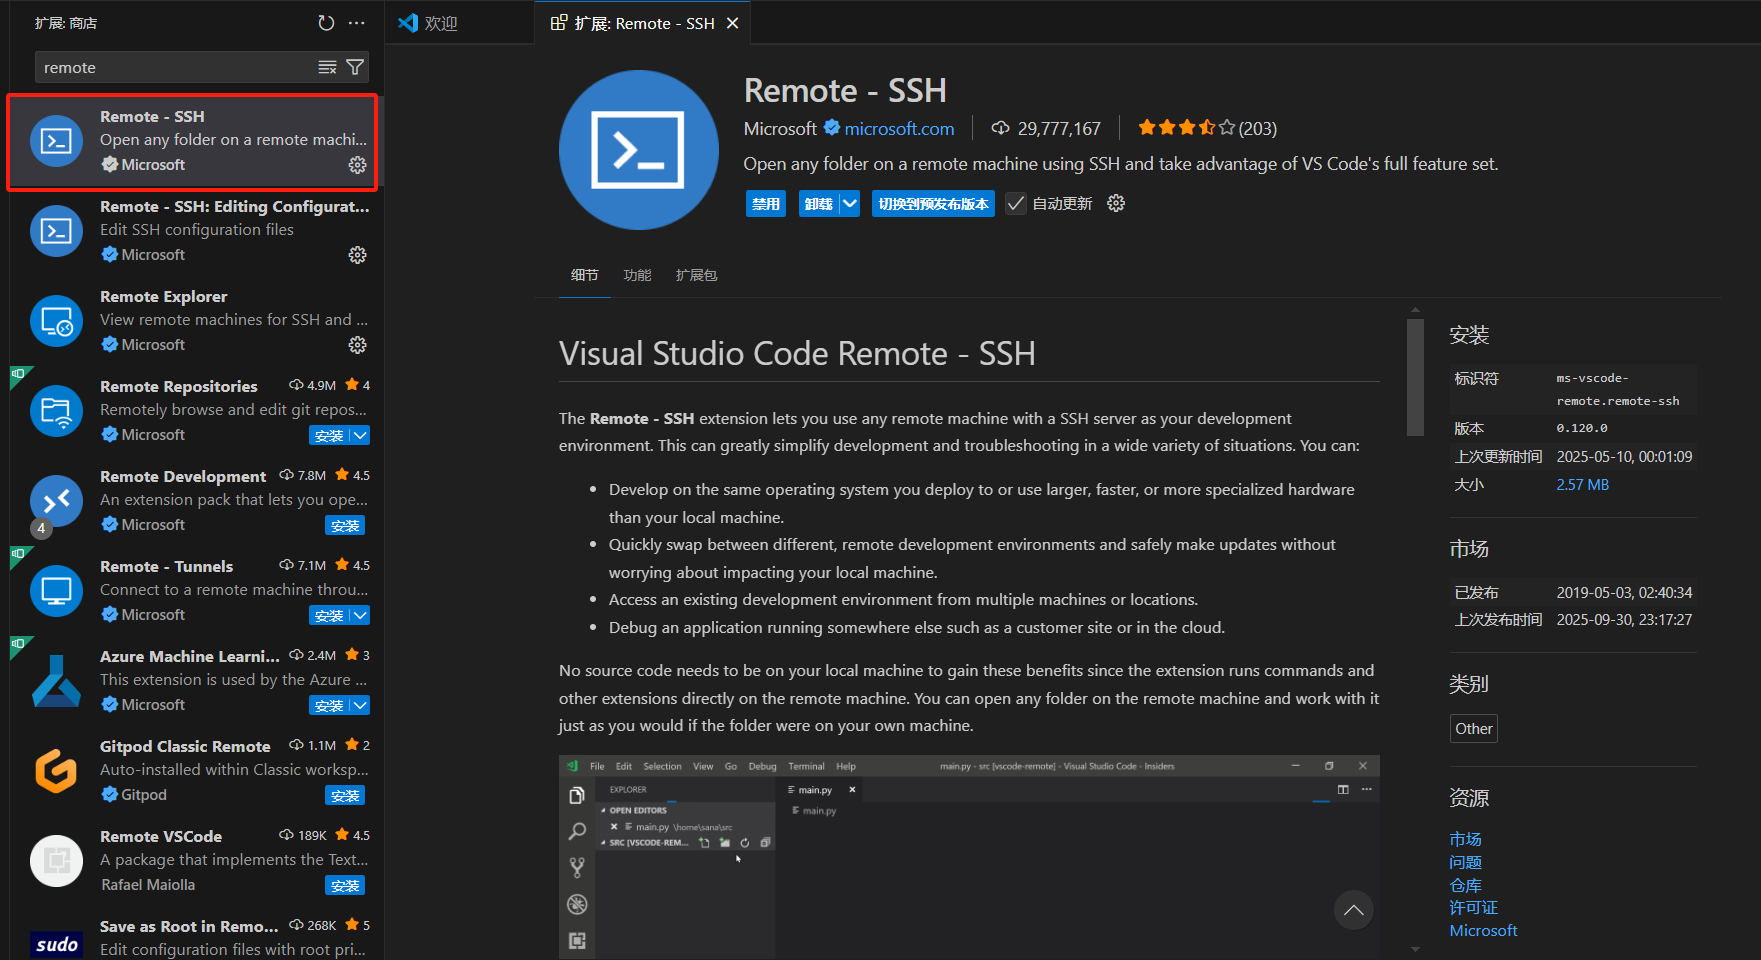Select the 扩展: Remote - SSH editor tab
Image resolution: width=1761 pixels, height=960 pixels.
tap(643, 23)
